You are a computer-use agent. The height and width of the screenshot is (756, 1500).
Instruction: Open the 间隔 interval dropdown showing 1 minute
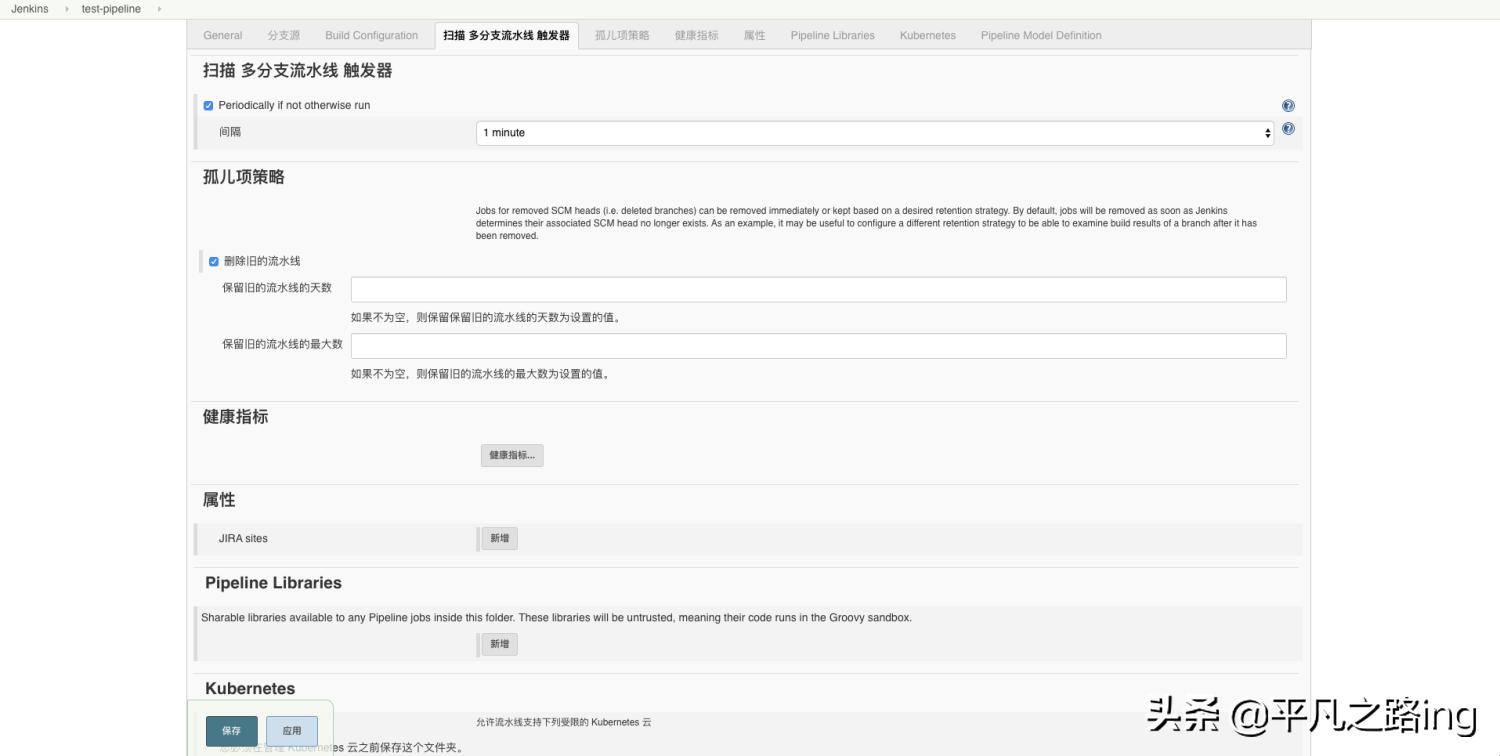(875, 132)
